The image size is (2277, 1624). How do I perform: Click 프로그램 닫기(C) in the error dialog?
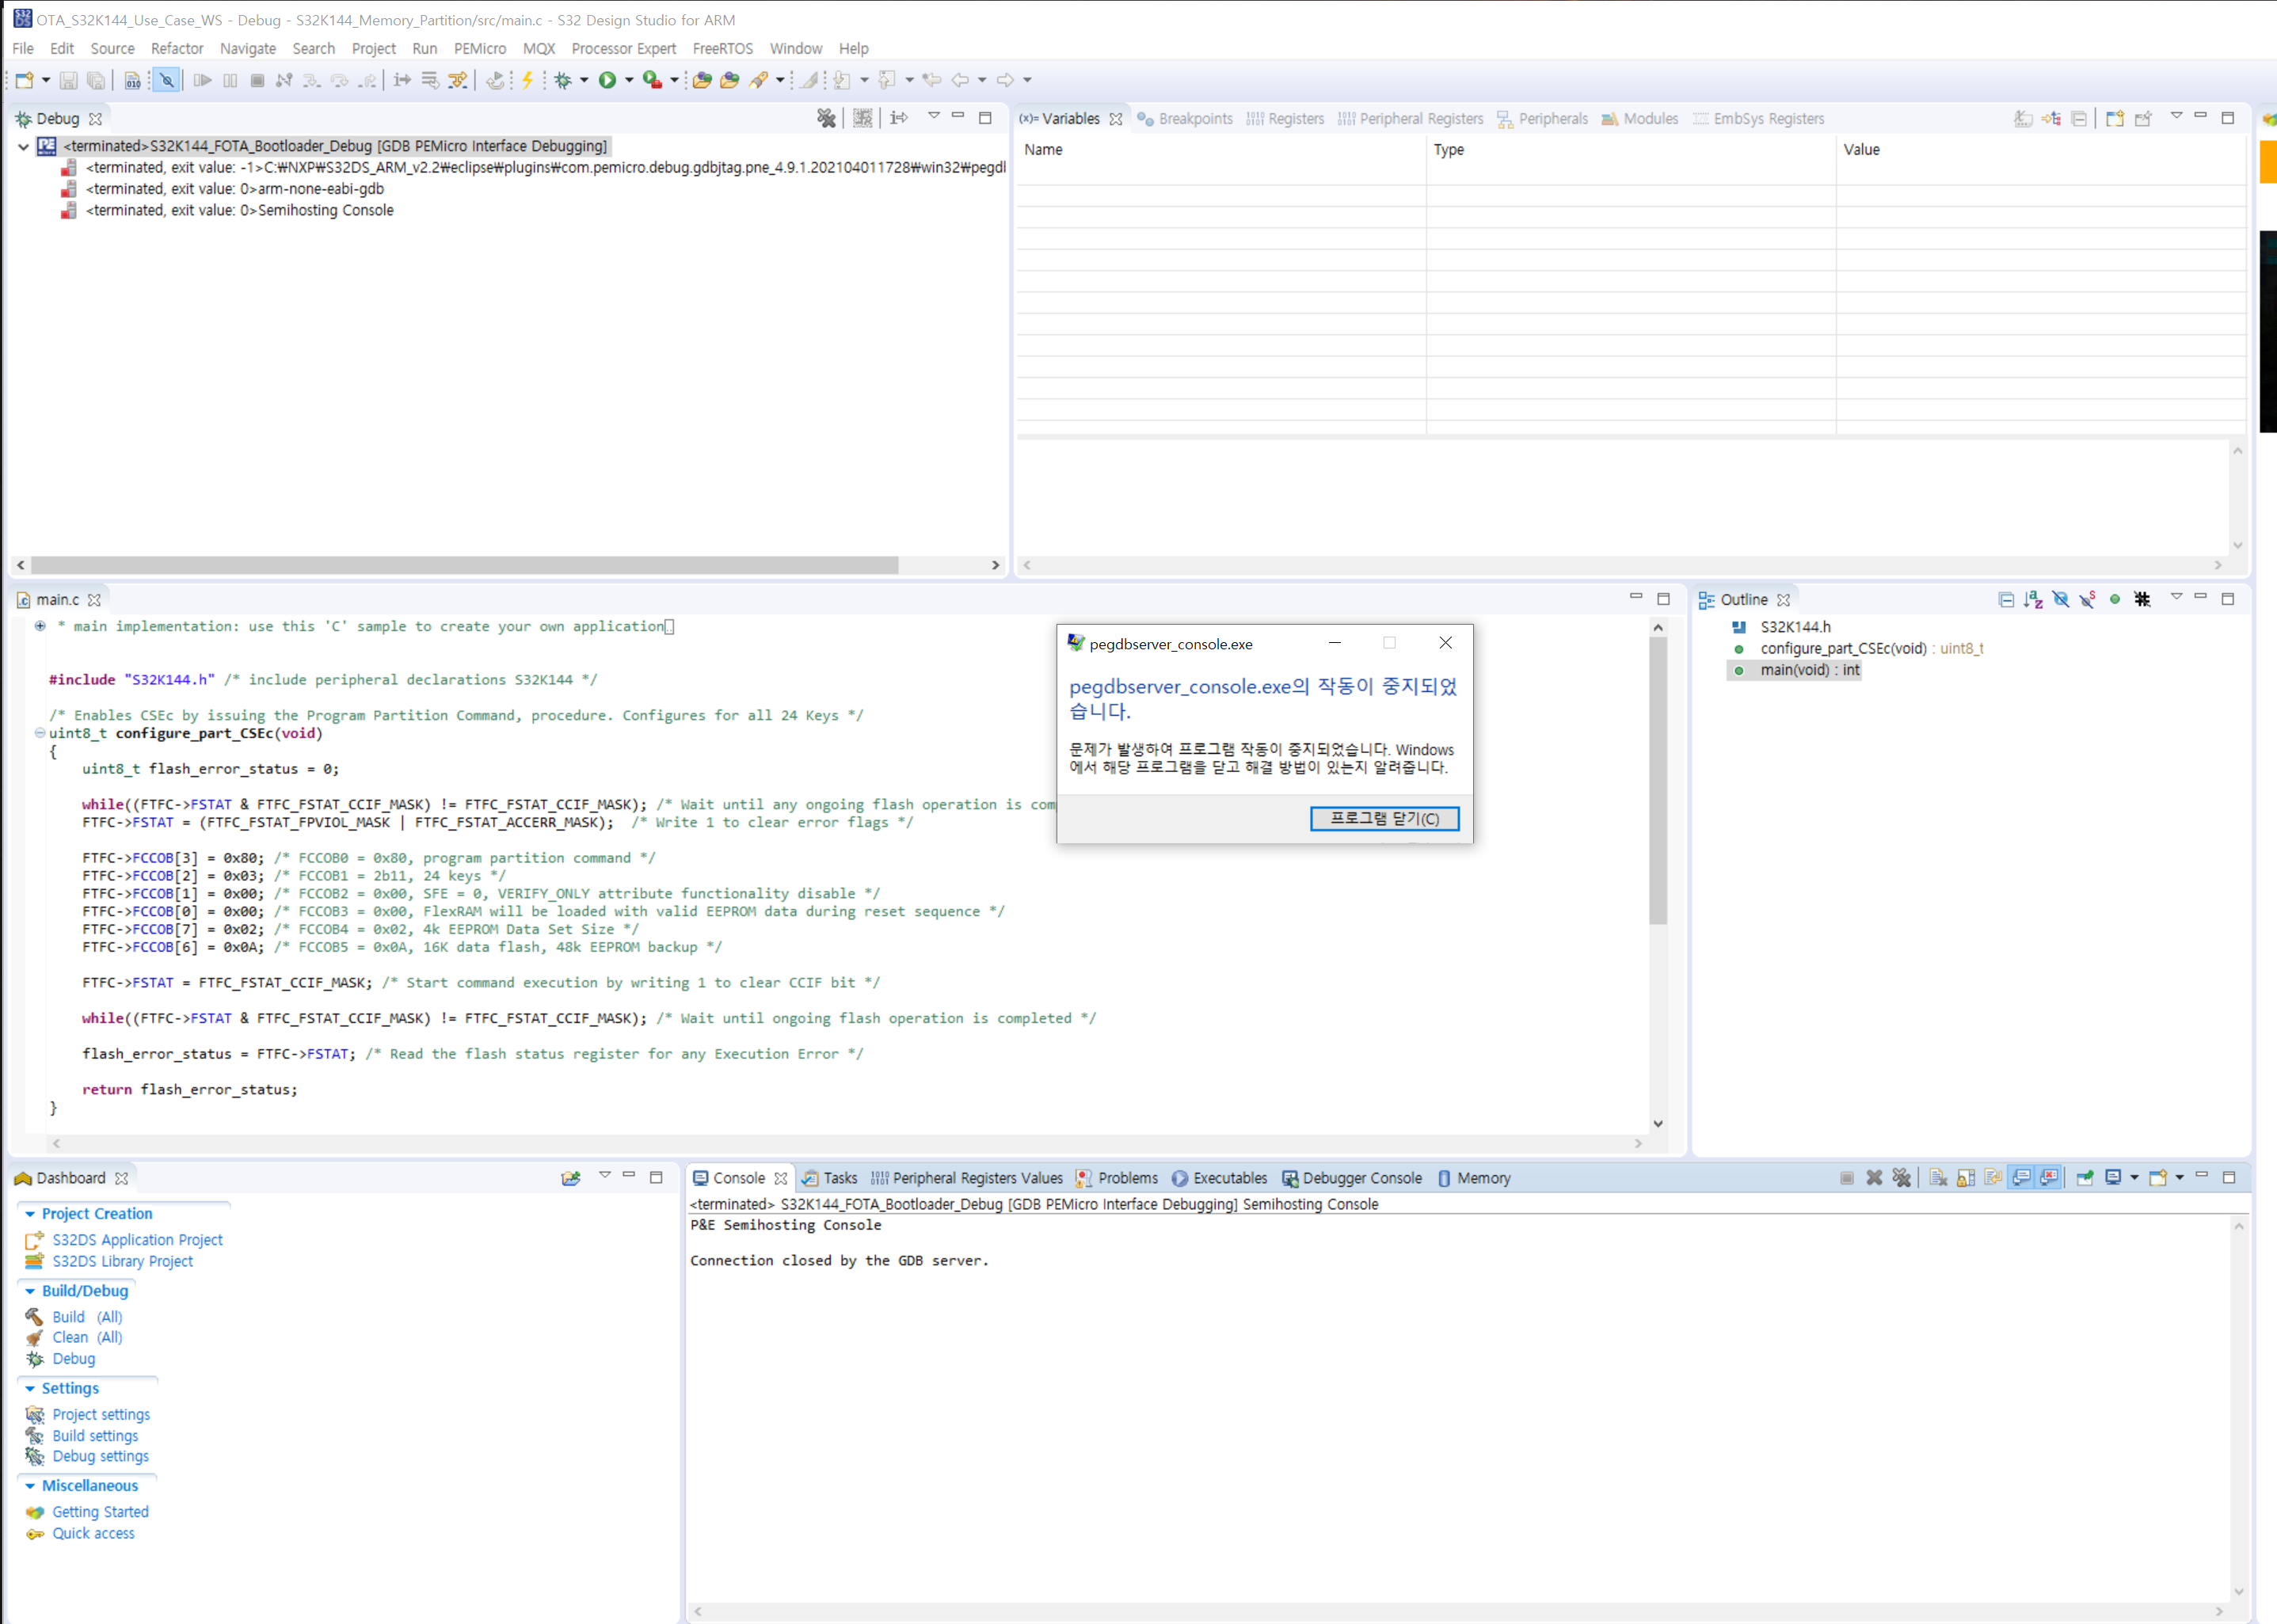(x=1385, y=818)
